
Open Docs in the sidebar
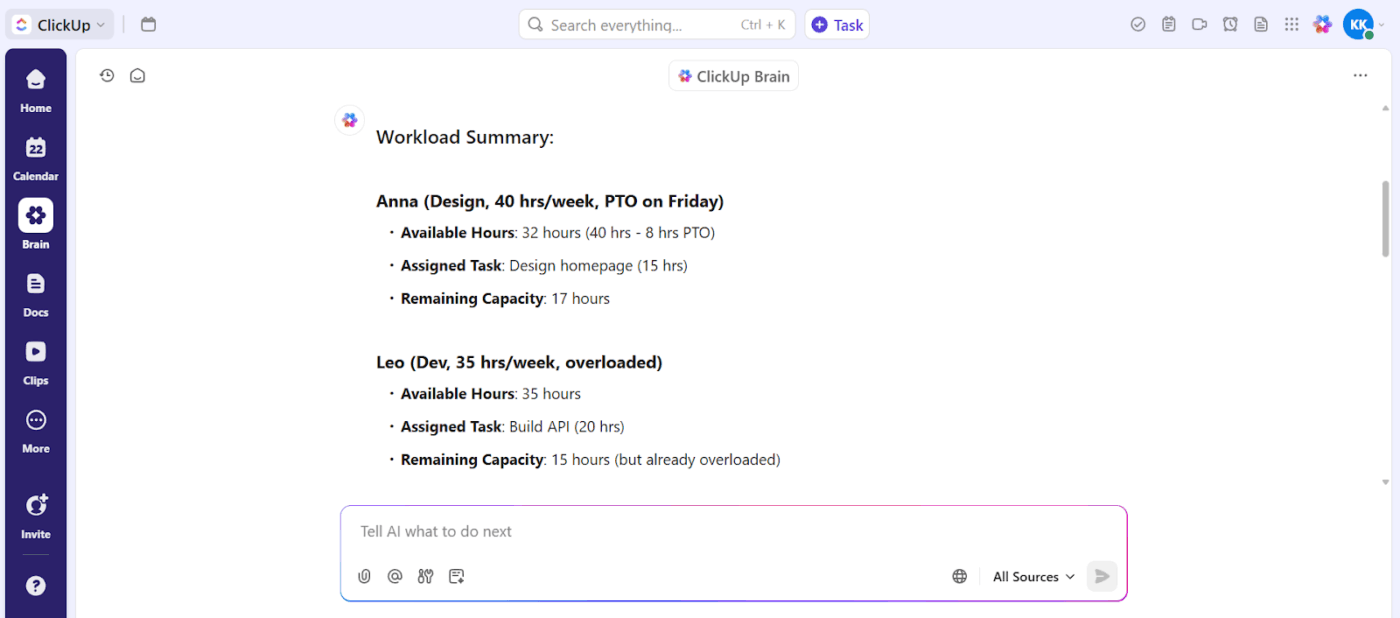[x=36, y=294]
